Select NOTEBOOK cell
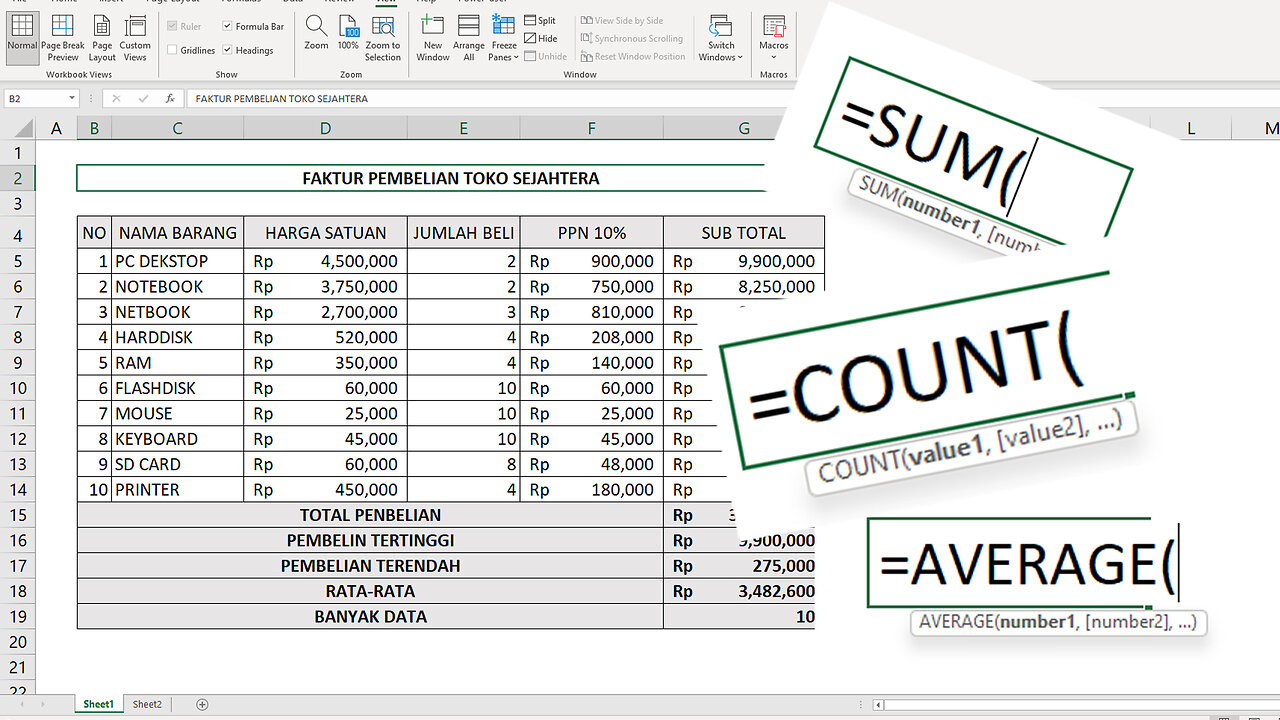The height and width of the screenshot is (720, 1280). (177, 287)
